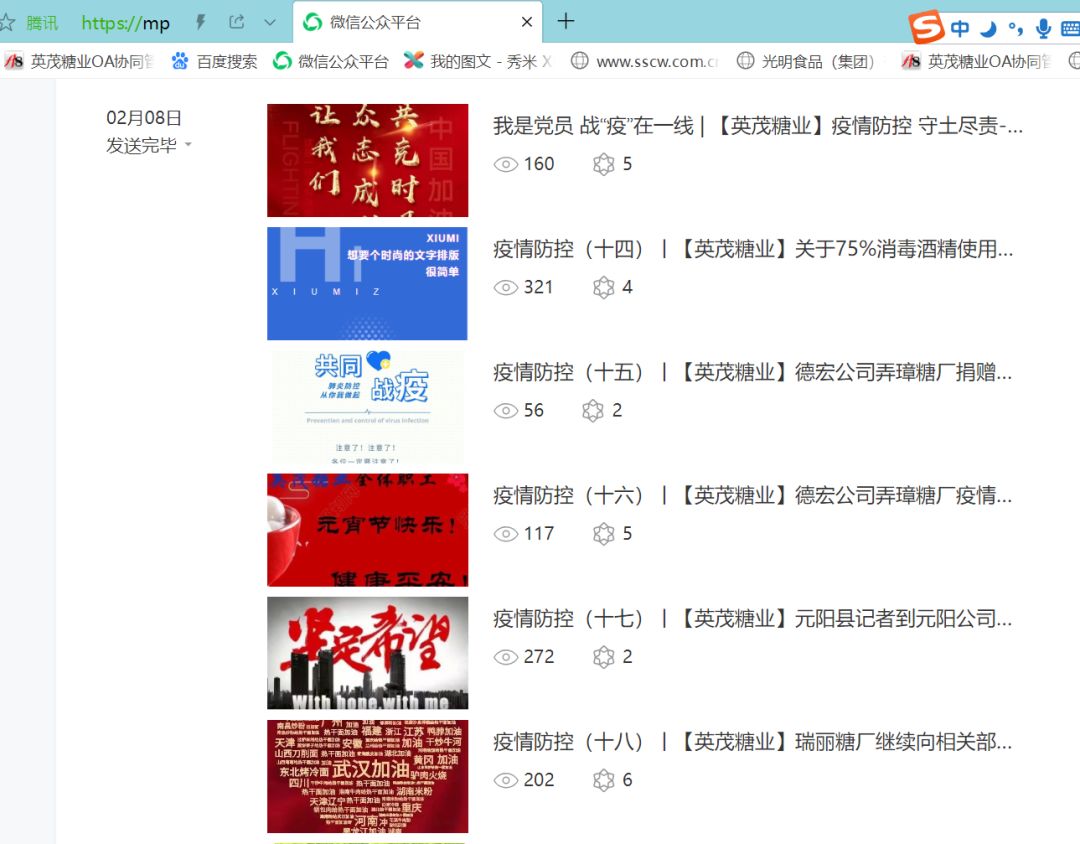Click the Sogou input method S logo
This screenshot has height=844, width=1080.
coord(927,28)
